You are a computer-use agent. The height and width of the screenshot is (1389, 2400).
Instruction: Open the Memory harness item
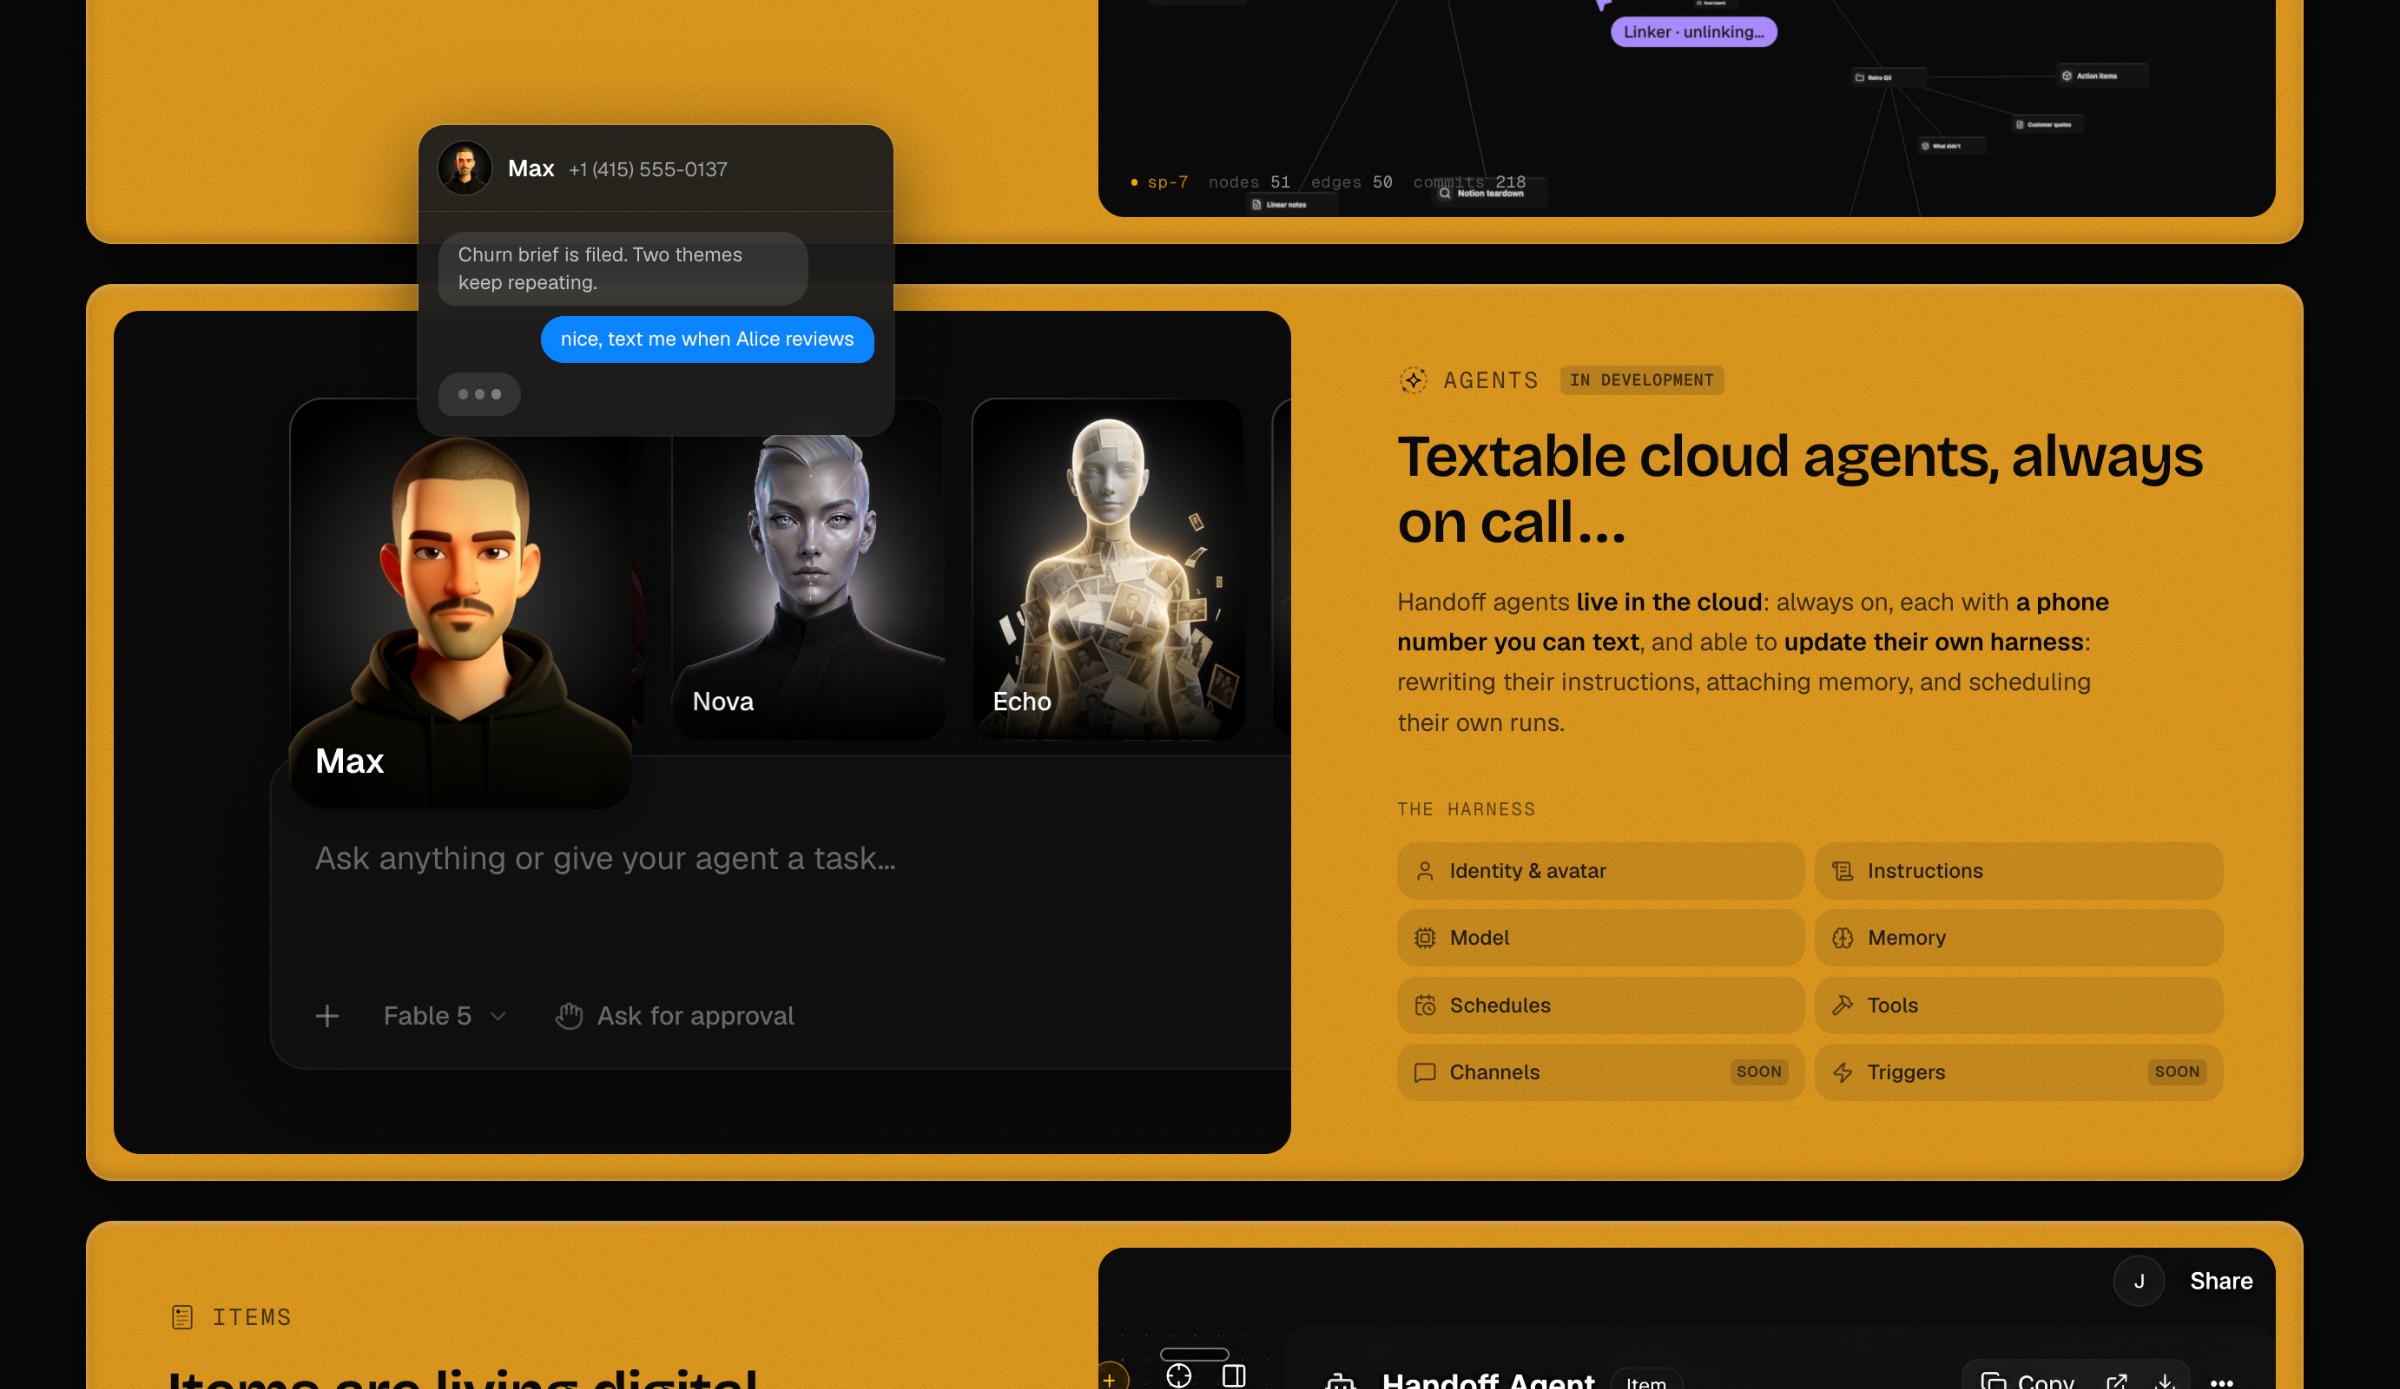[x=2018, y=938]
